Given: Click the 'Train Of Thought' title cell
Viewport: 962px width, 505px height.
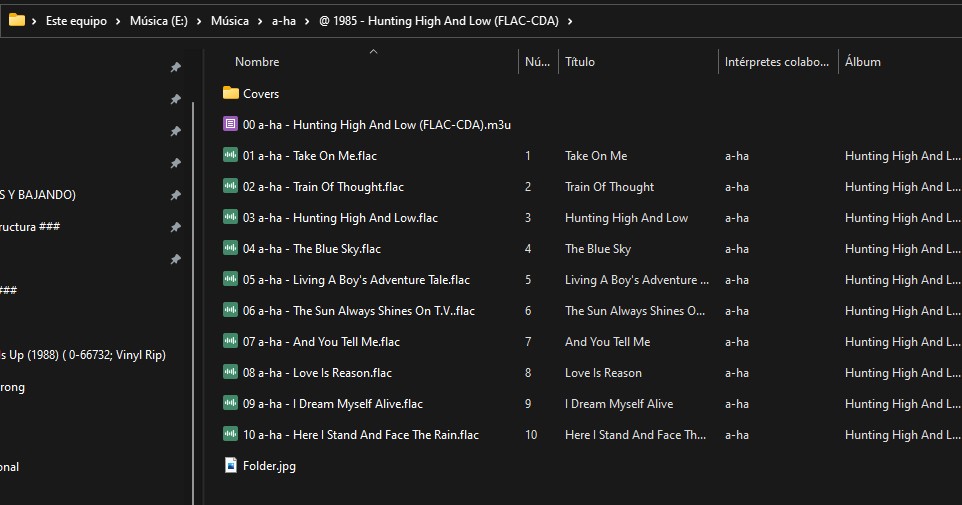Looking at the screenshot, I should click(x=609, y=187).
